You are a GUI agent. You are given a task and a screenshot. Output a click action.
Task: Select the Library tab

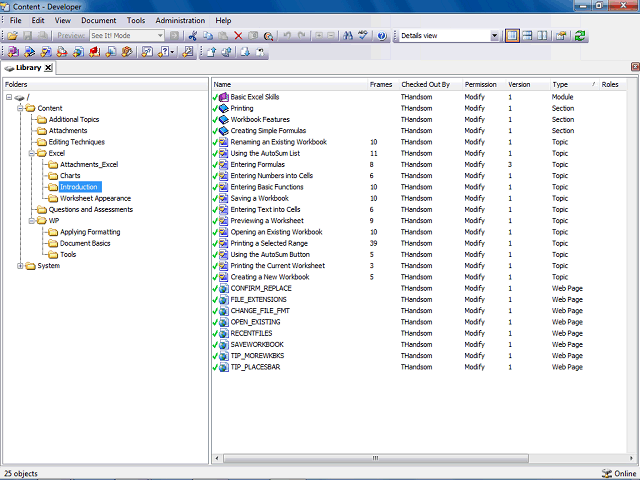[28, 68]
